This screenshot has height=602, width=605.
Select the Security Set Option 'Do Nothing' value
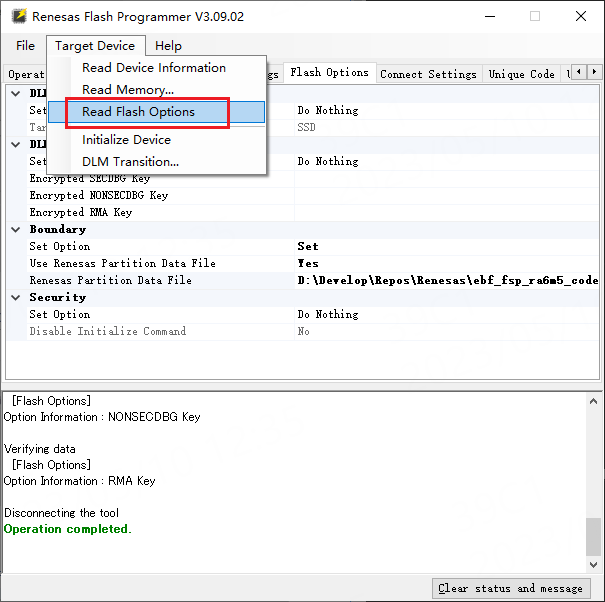(447, 315)
